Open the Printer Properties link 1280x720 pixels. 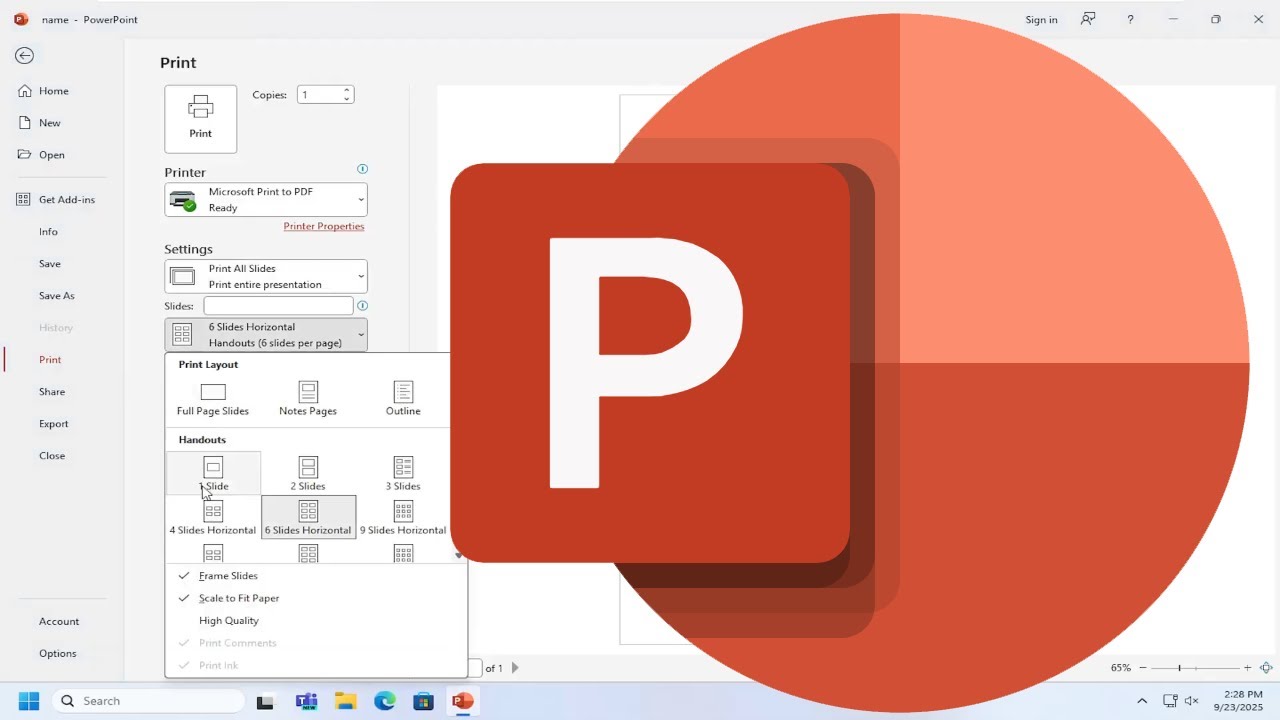tap(324, 226)
